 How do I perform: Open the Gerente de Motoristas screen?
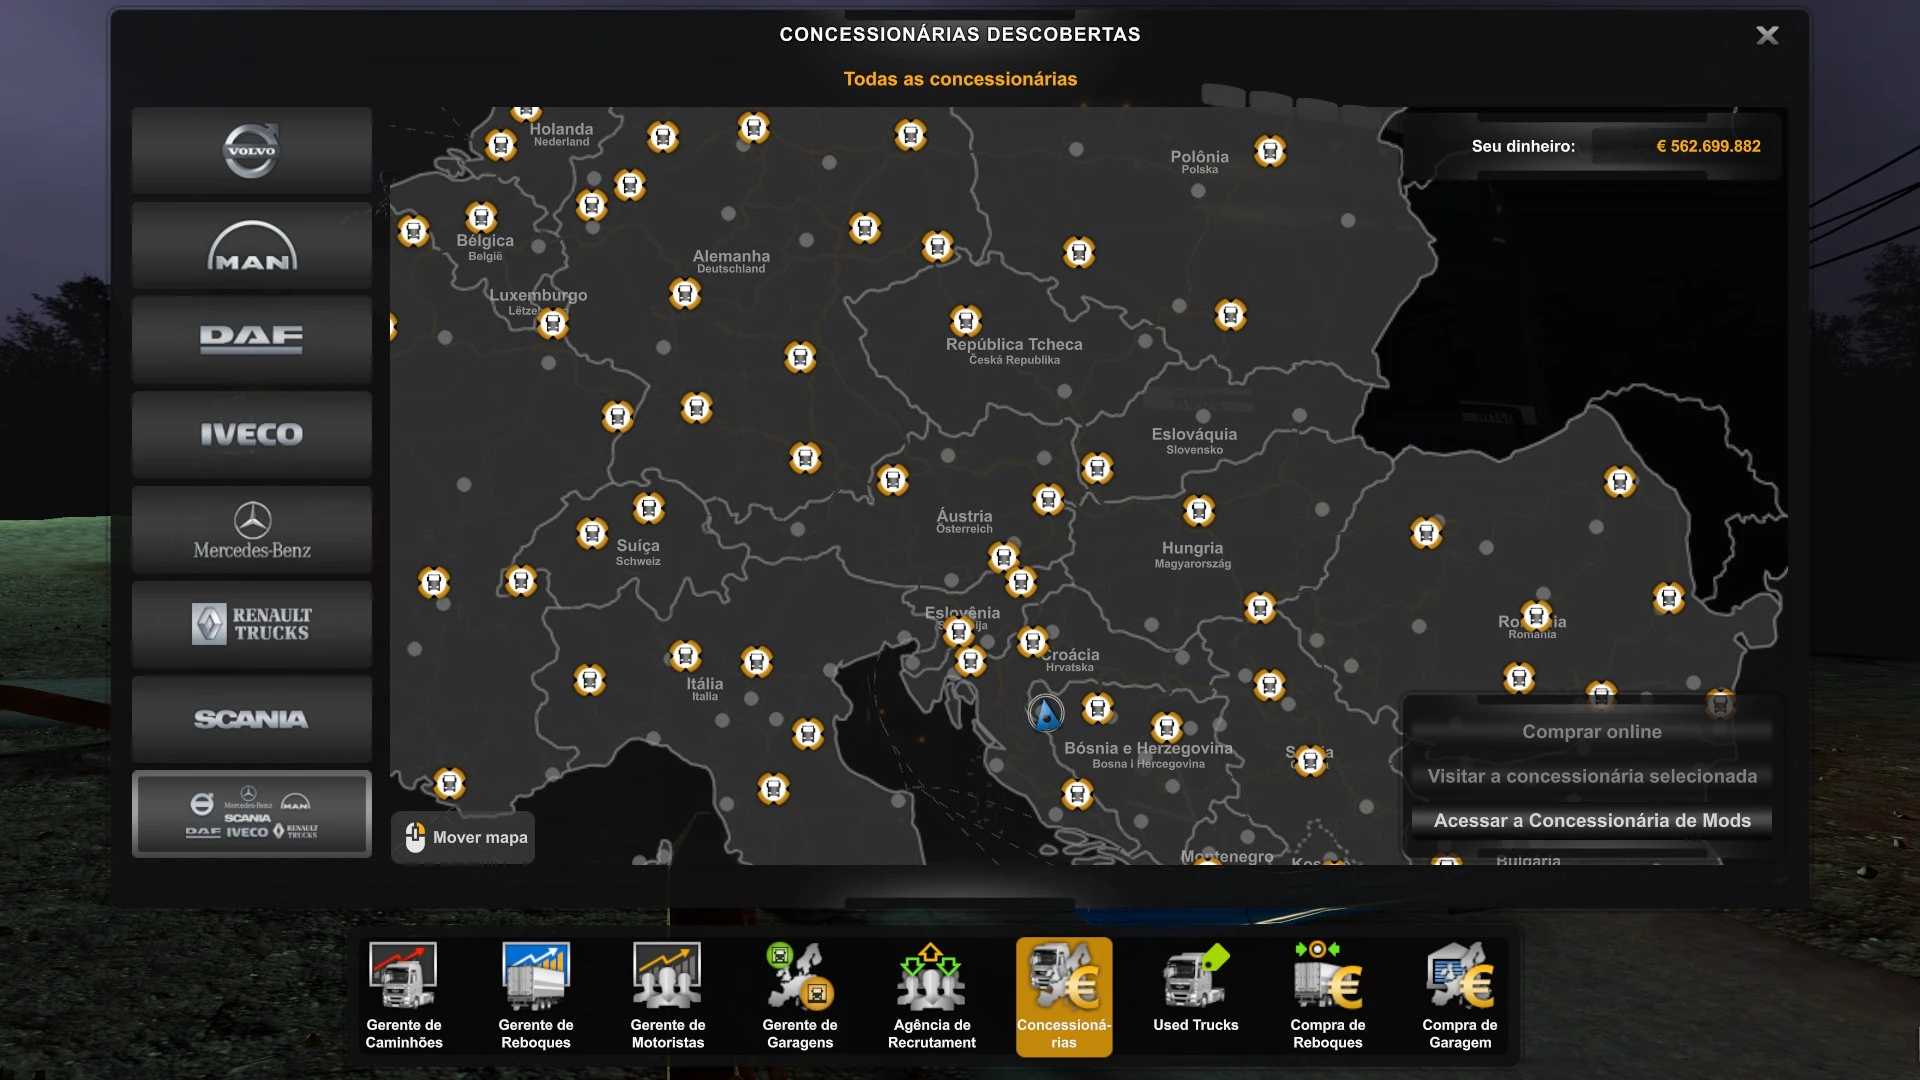point(667,996)
